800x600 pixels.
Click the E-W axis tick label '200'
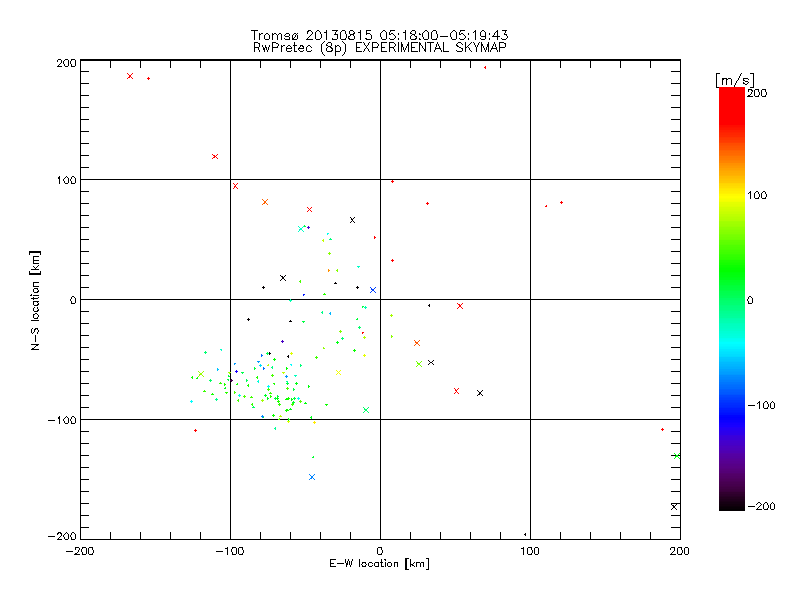[x=680, y=551]
